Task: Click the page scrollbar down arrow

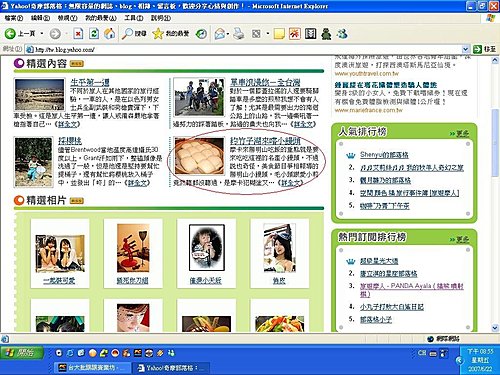Action: pyautogui.click(x=495, y=328)
